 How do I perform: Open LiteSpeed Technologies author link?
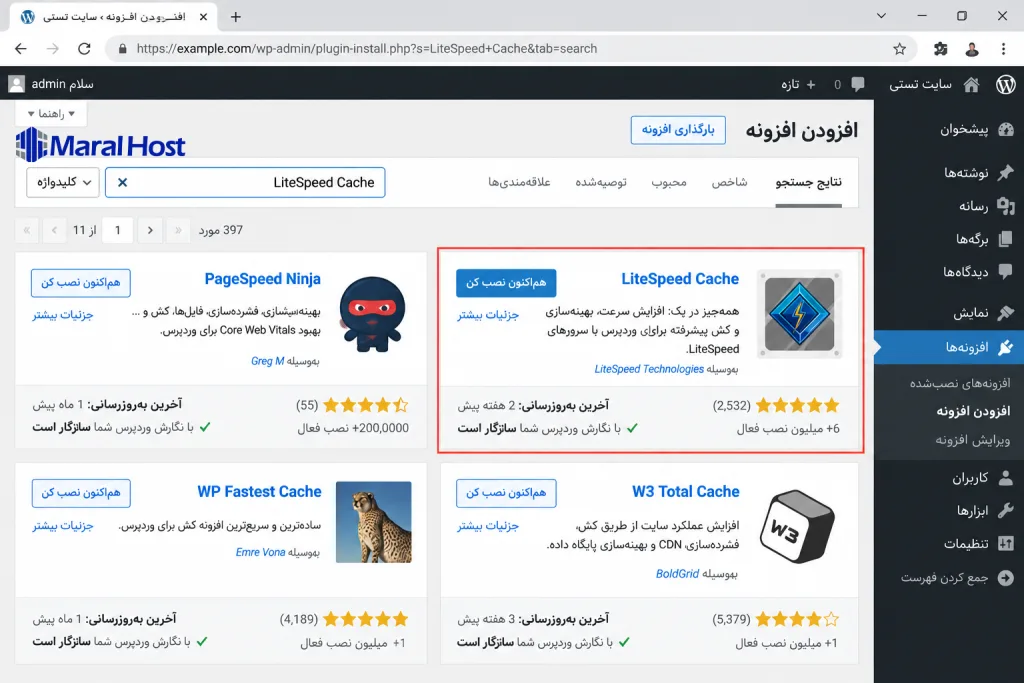point(649,369)
